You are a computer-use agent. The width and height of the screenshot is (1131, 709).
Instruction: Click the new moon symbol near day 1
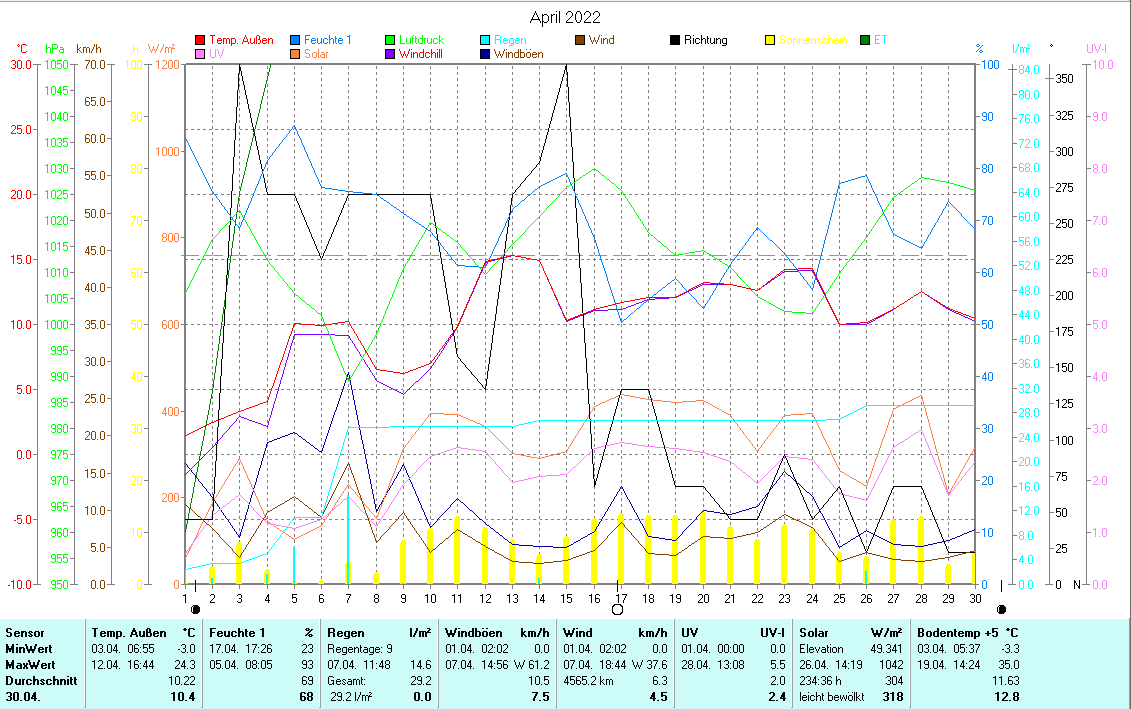tap(195, 609)
